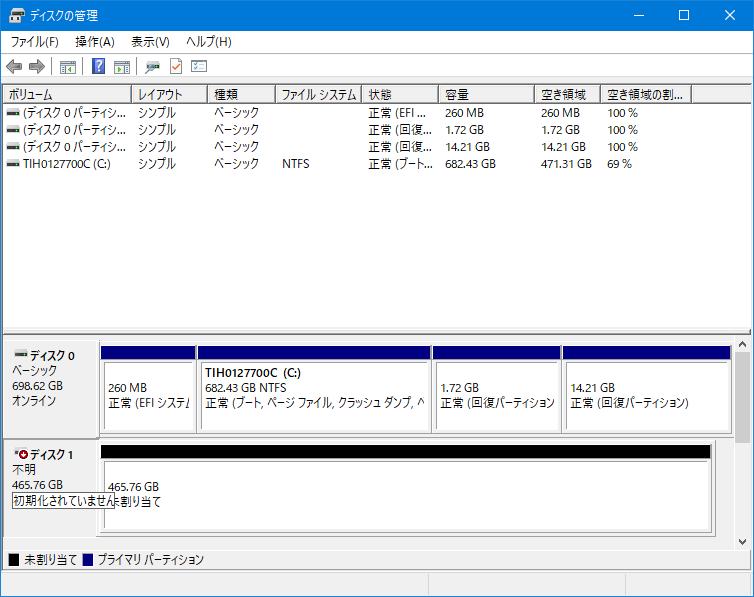The image size is (754, 597).
Task: Sort by the レイアウト column header
Action: [169, 94]
